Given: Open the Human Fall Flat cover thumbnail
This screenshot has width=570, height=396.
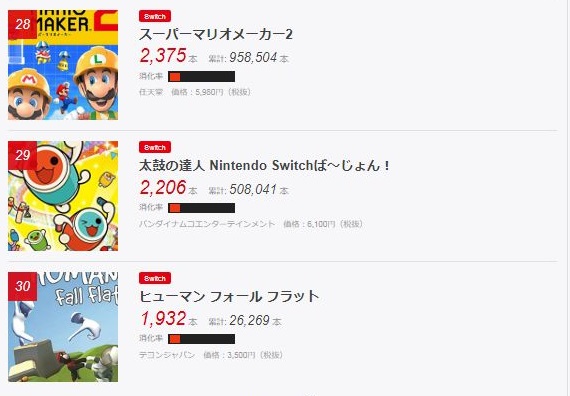Looking at the screenshot, I should [63, 327].
